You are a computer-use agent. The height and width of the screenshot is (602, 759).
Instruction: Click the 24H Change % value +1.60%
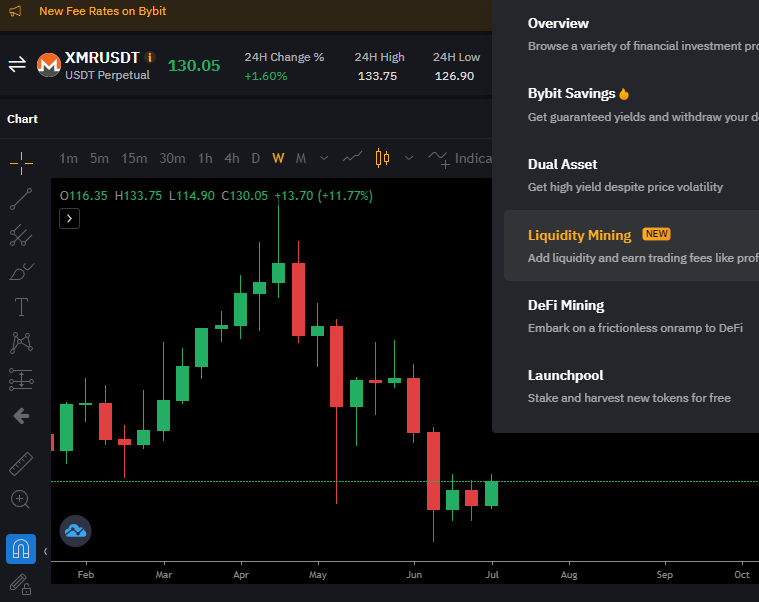(x=266, y=76)
